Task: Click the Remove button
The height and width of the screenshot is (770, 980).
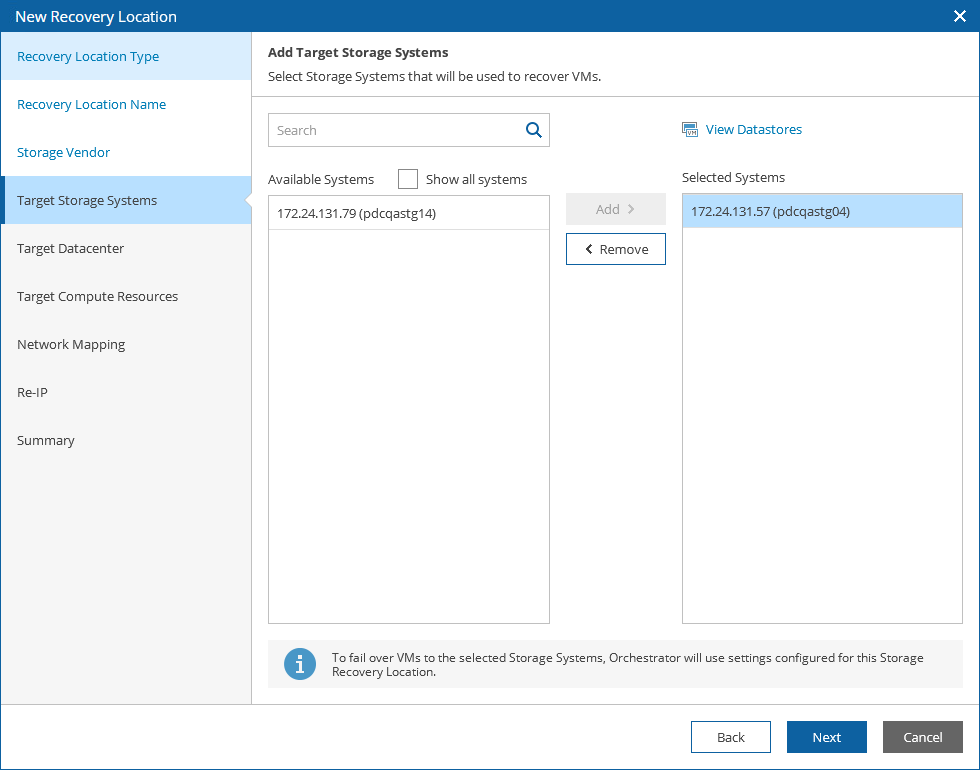Action: (616, 249)
